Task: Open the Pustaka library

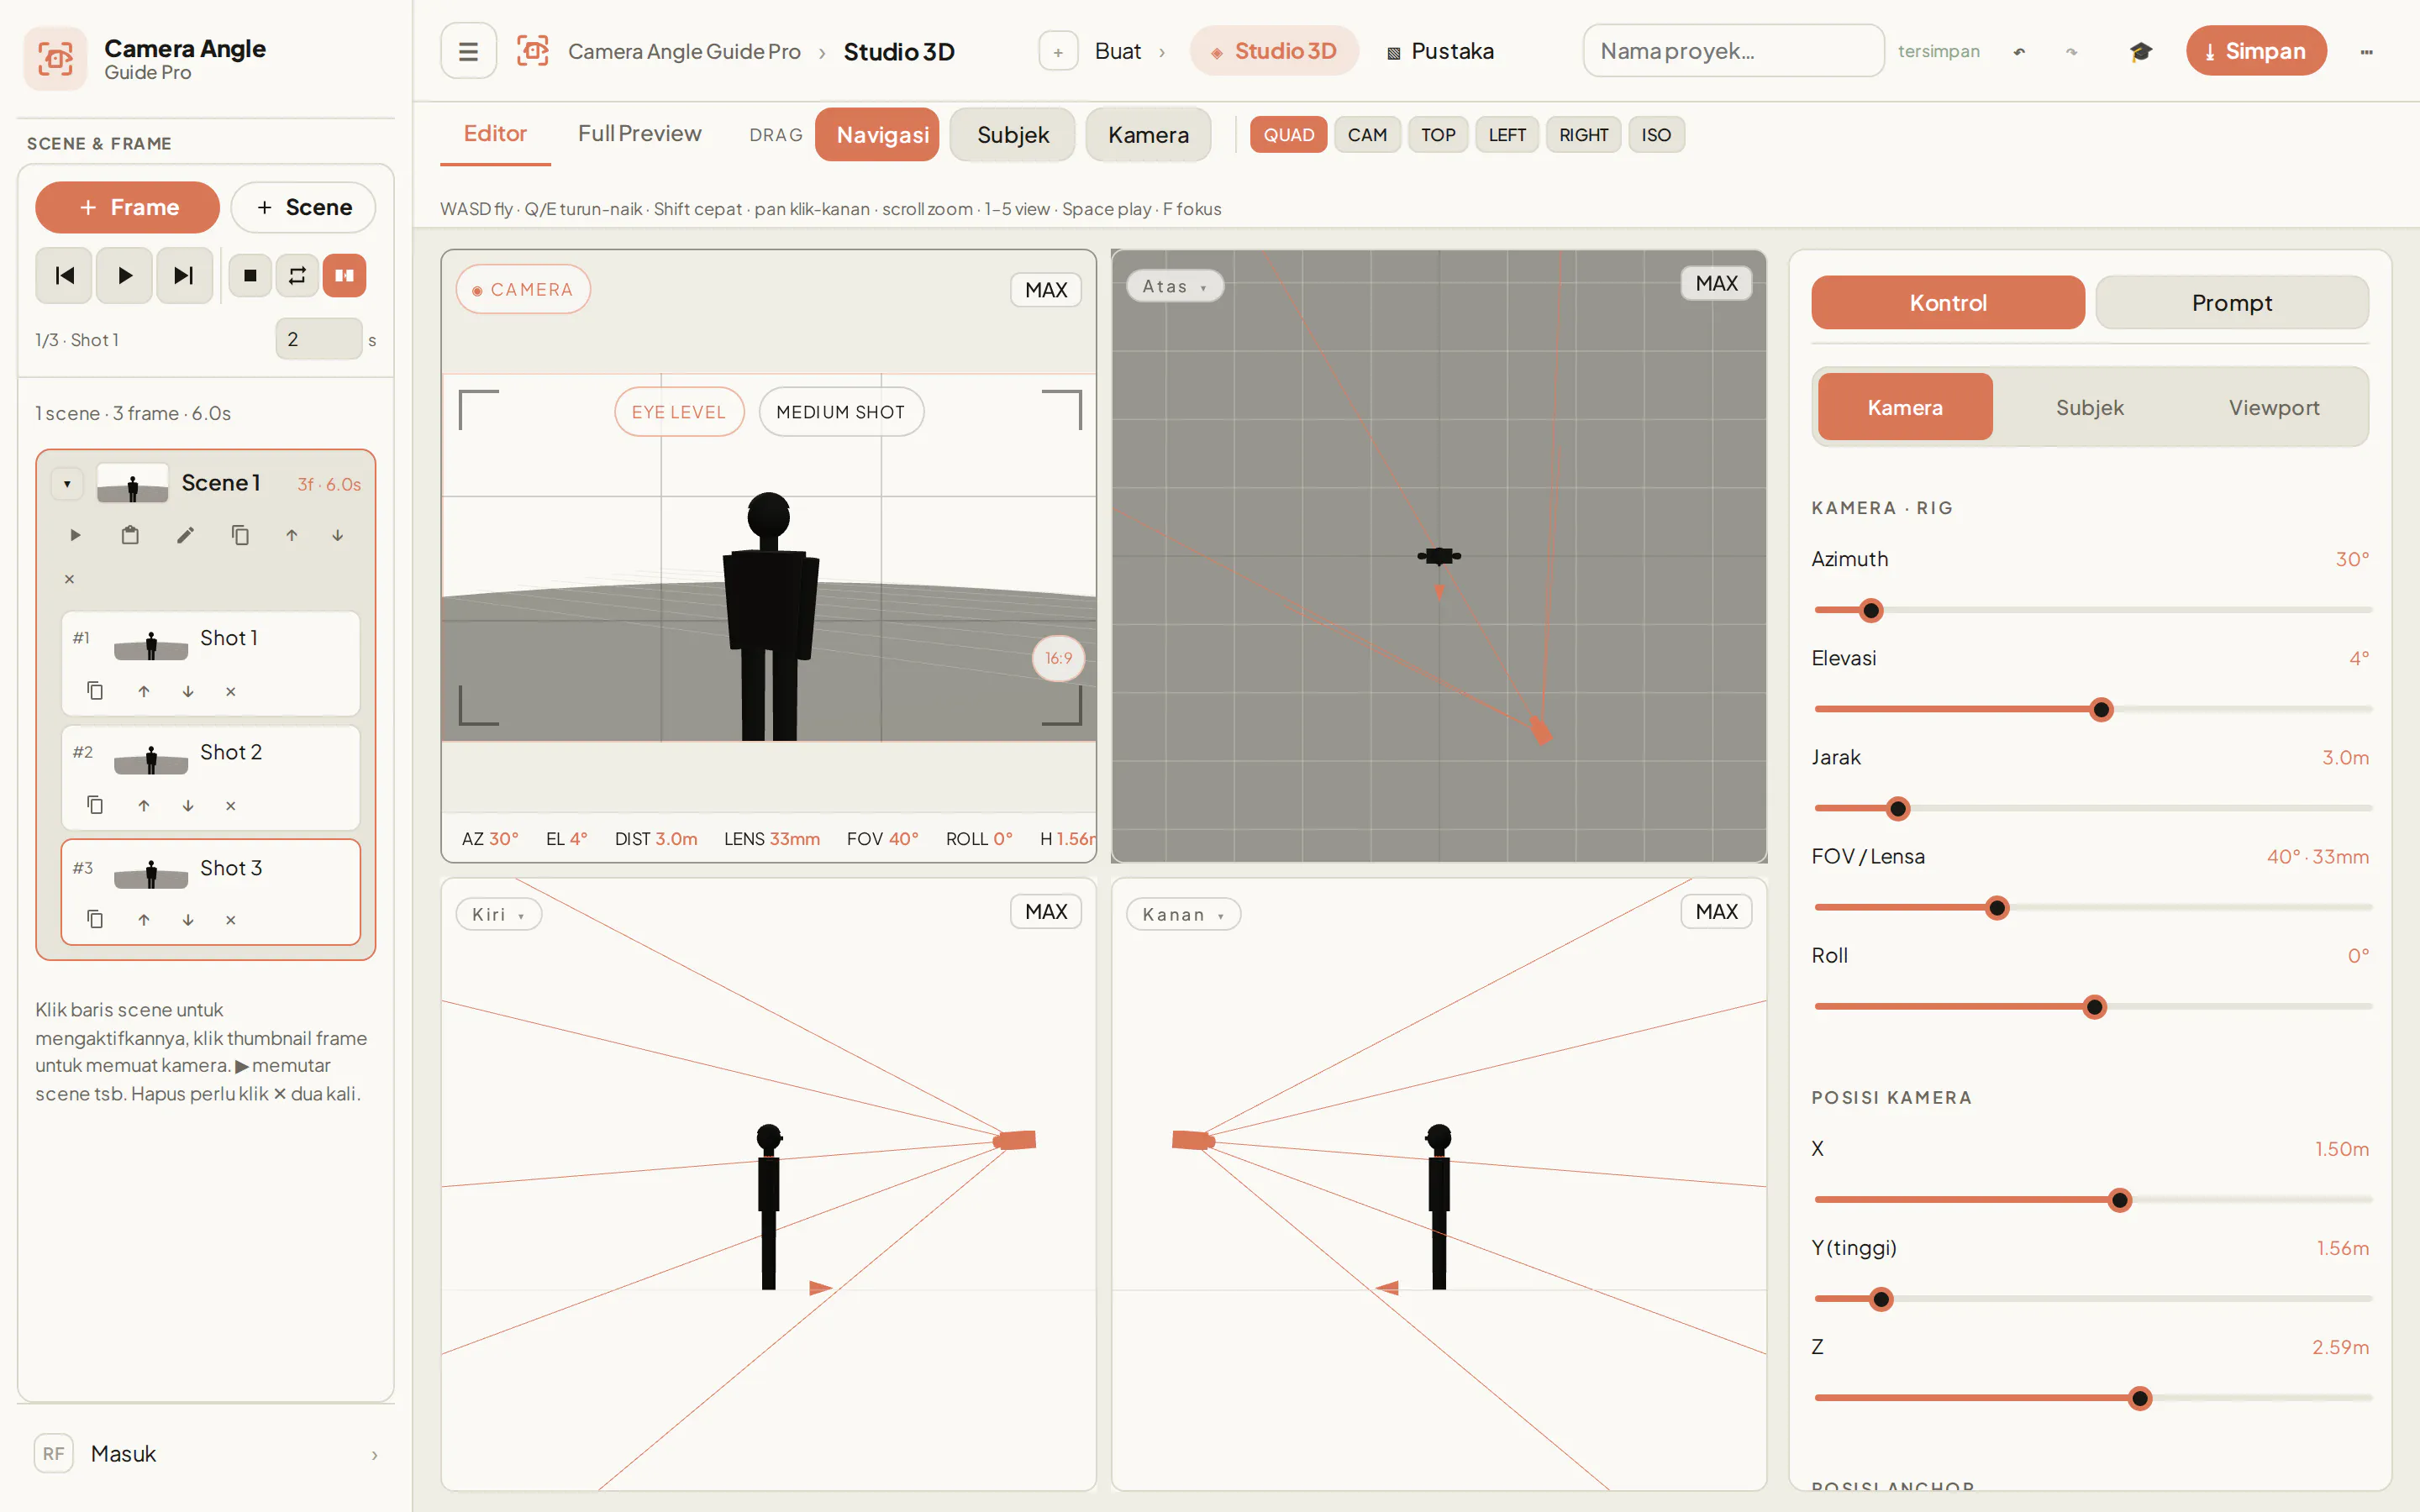Action: pyautogui.click(x=1440, y=51)
